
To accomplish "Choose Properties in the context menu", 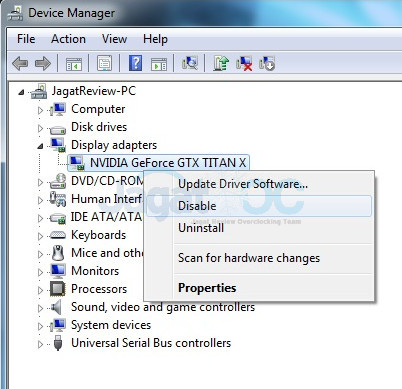I will click(259, 288).
